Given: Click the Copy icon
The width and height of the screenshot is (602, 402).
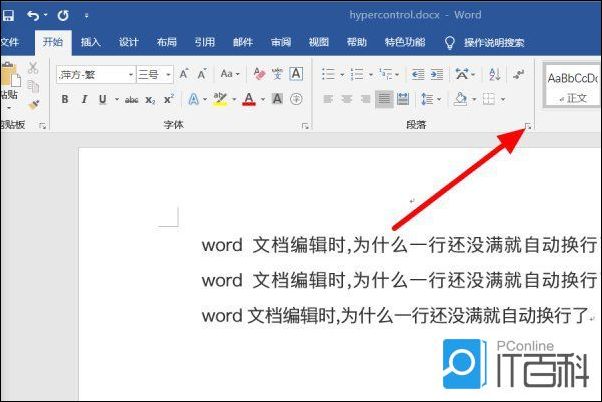Looking at the screenshot, I should (x=33, y=86).
